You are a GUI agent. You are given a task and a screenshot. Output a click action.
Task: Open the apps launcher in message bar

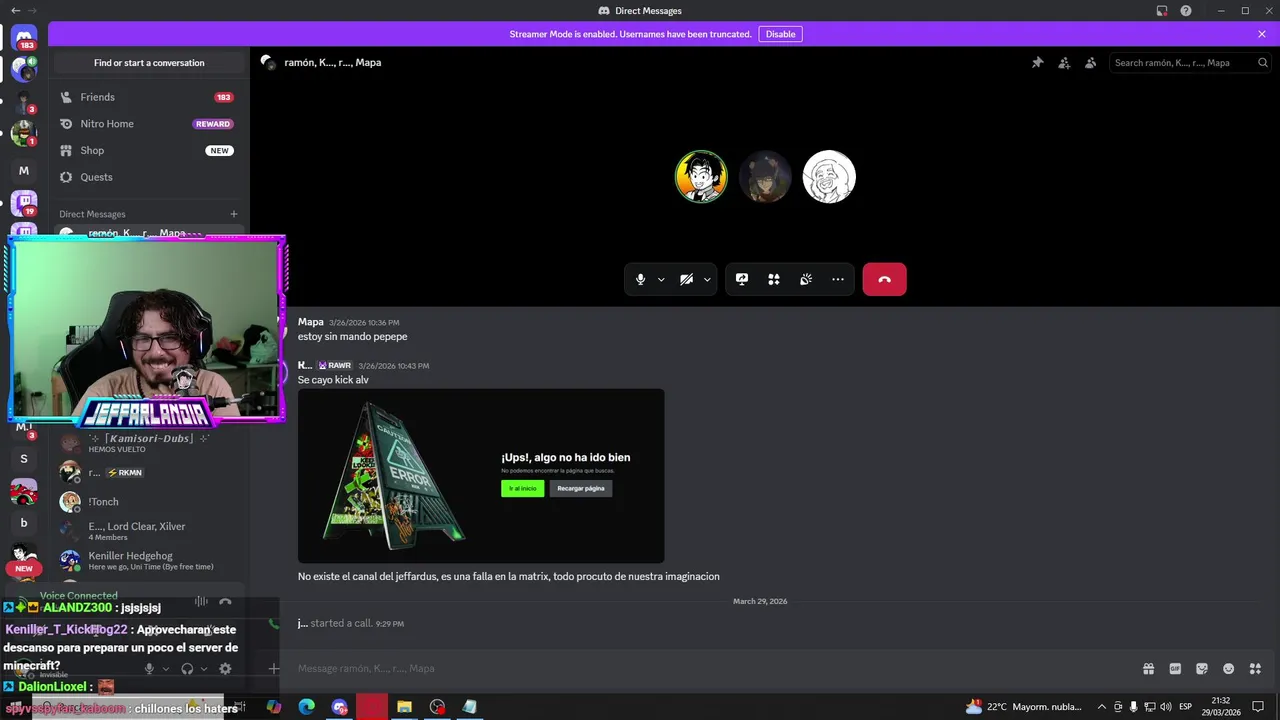(1256, 668)
